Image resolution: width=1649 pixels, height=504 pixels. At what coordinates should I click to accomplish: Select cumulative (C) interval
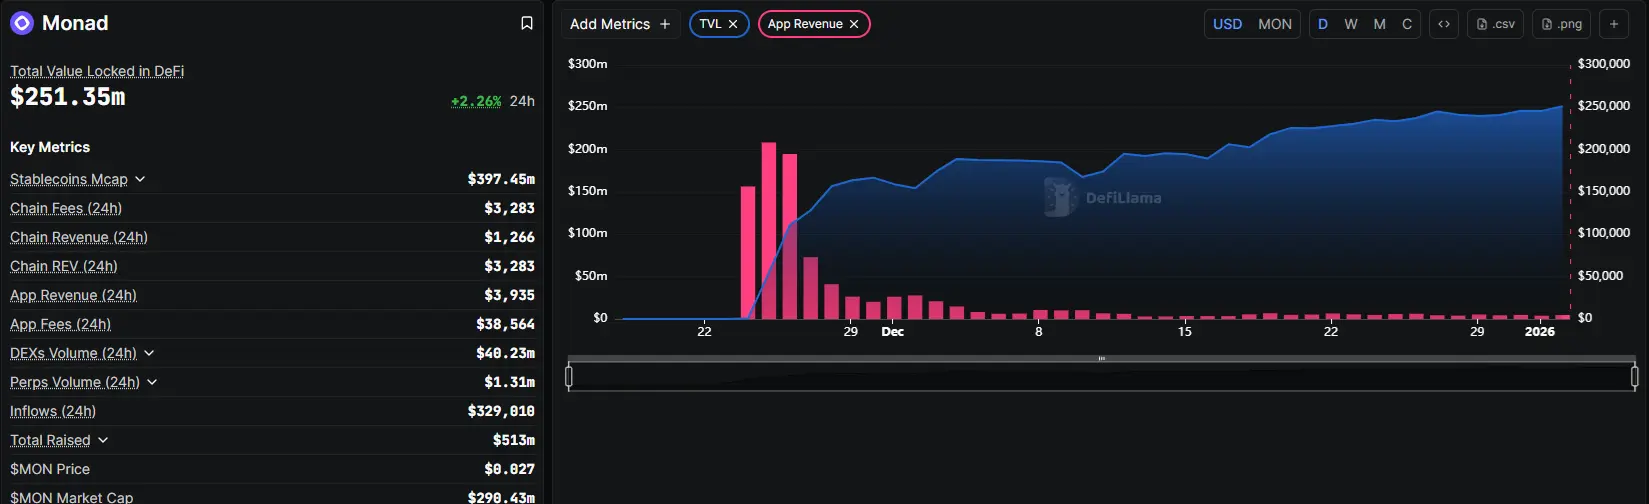coord(1407,24)
